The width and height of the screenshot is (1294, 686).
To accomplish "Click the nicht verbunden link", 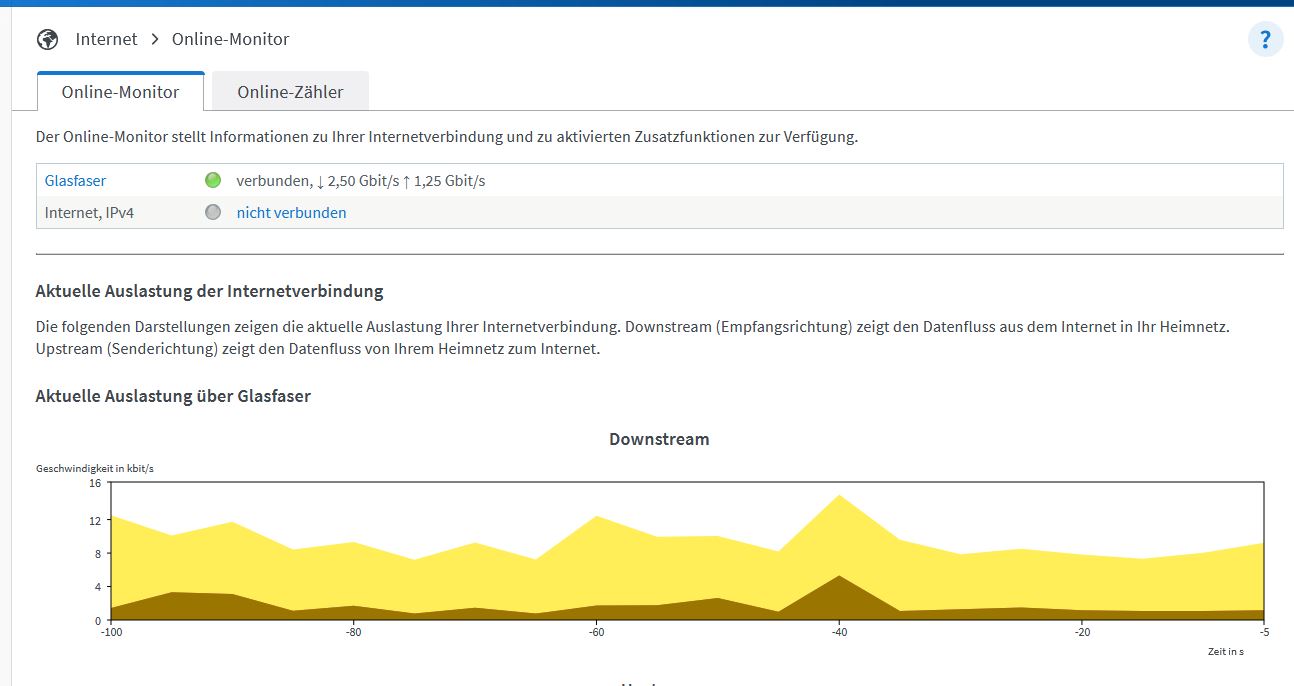I will tap(291, 212).
